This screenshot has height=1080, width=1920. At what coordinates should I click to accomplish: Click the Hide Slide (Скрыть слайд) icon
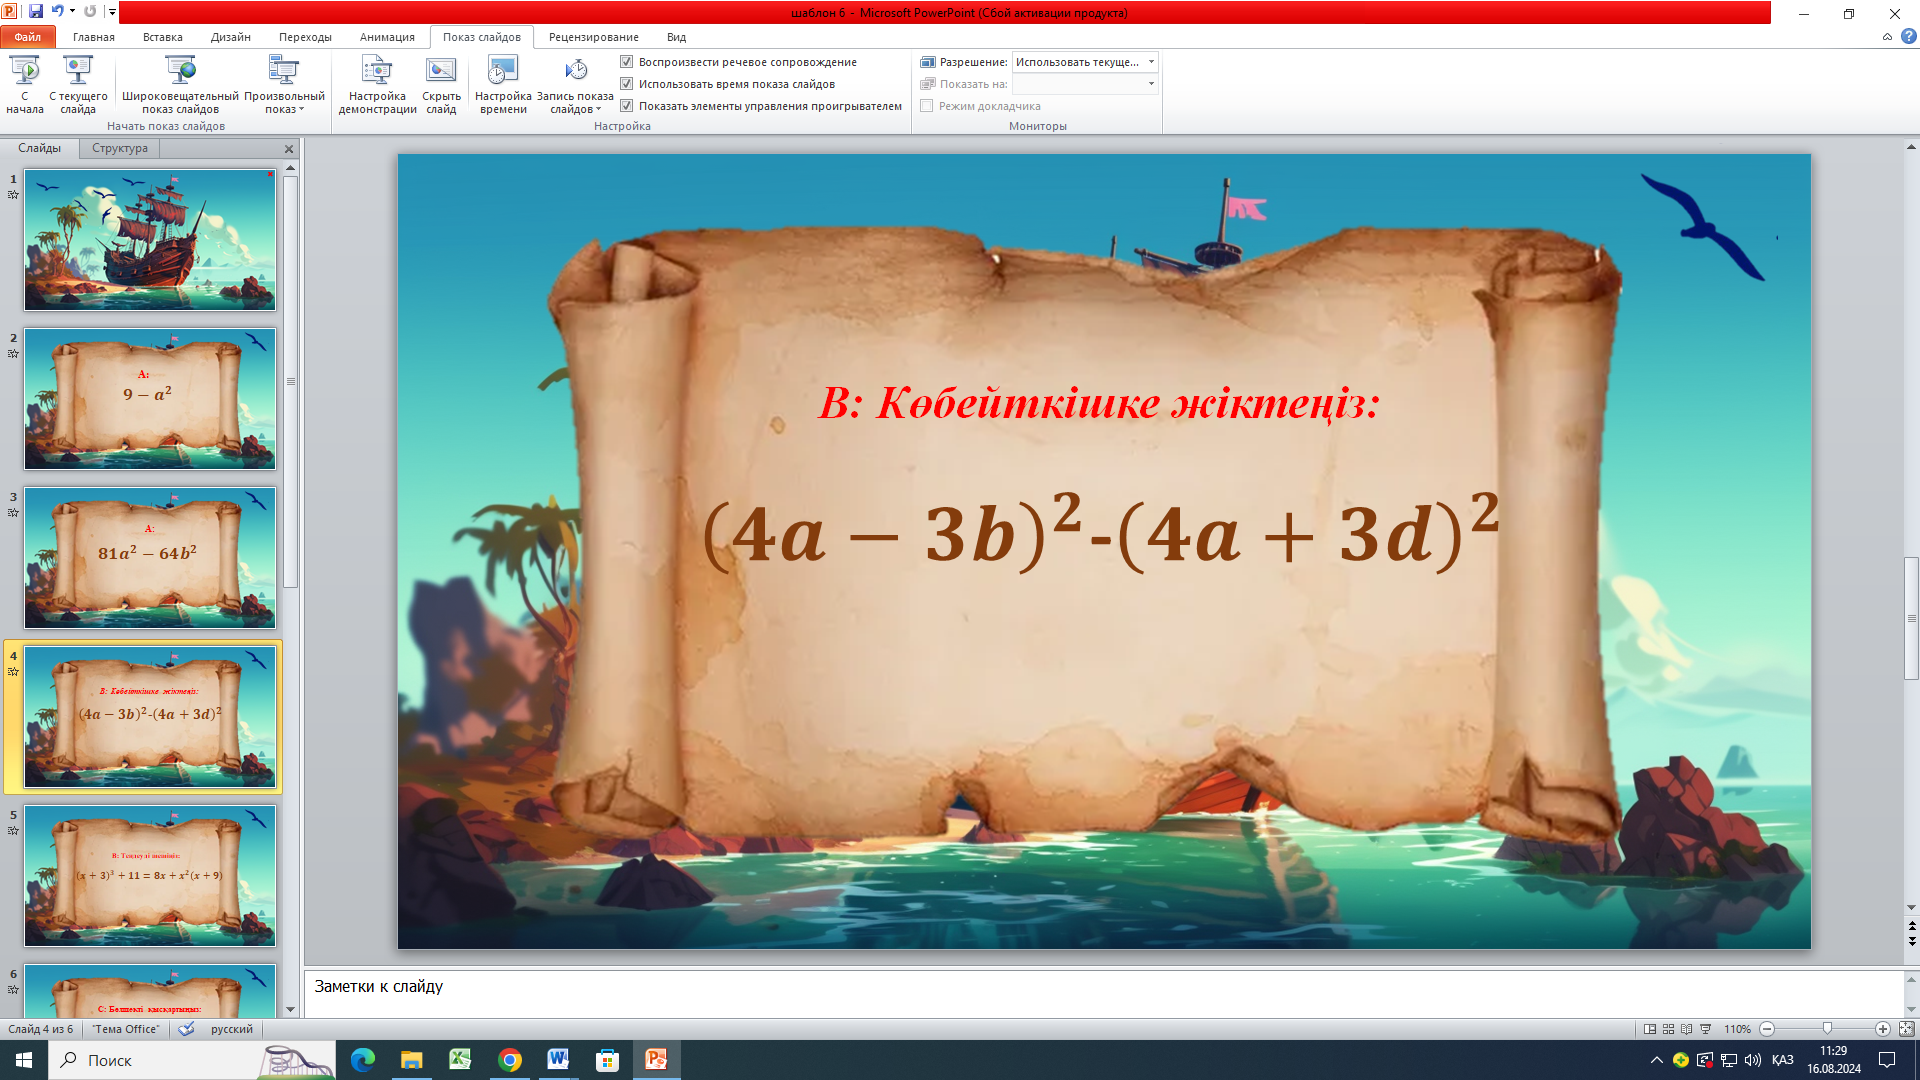coord(441,71)
